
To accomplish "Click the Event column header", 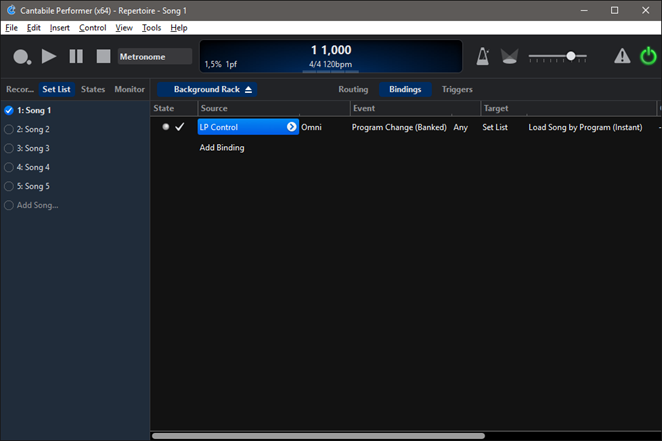I will click(415, 108).
